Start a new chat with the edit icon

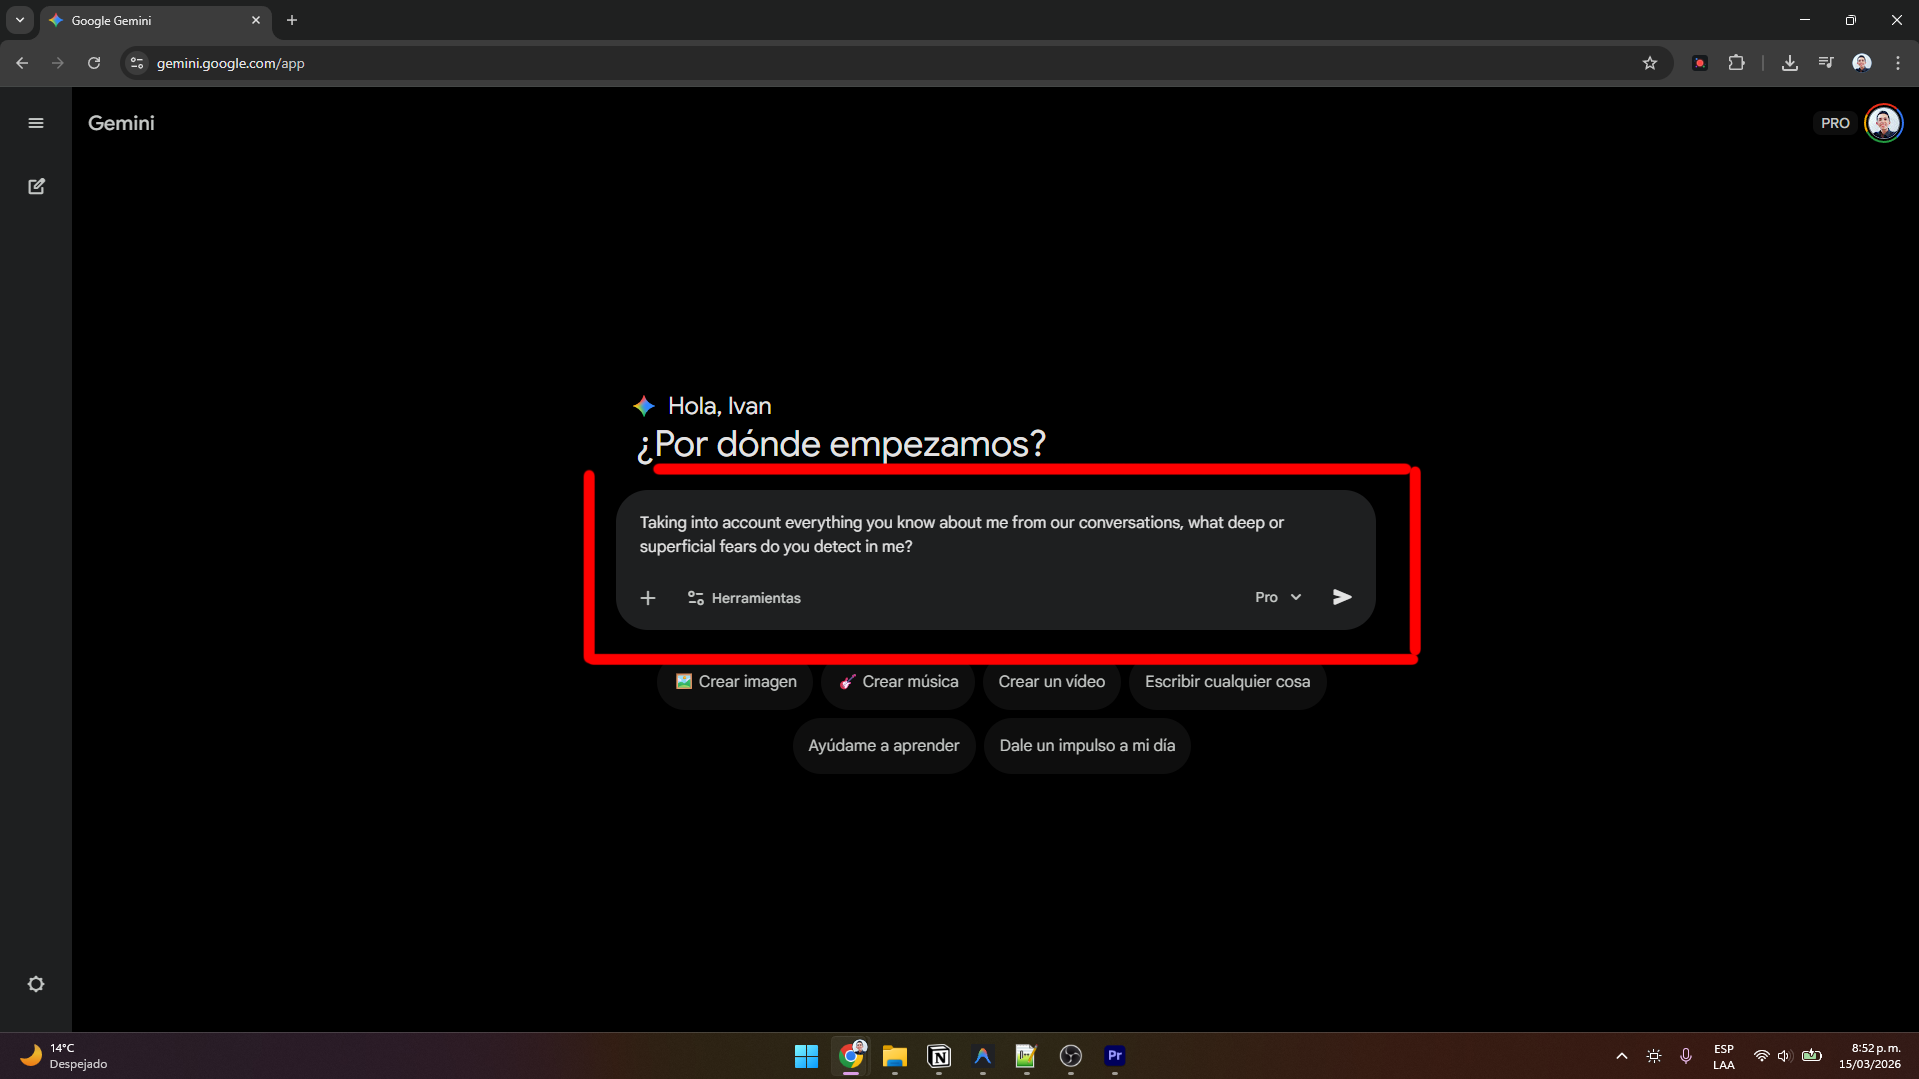(x=36, y=186)
